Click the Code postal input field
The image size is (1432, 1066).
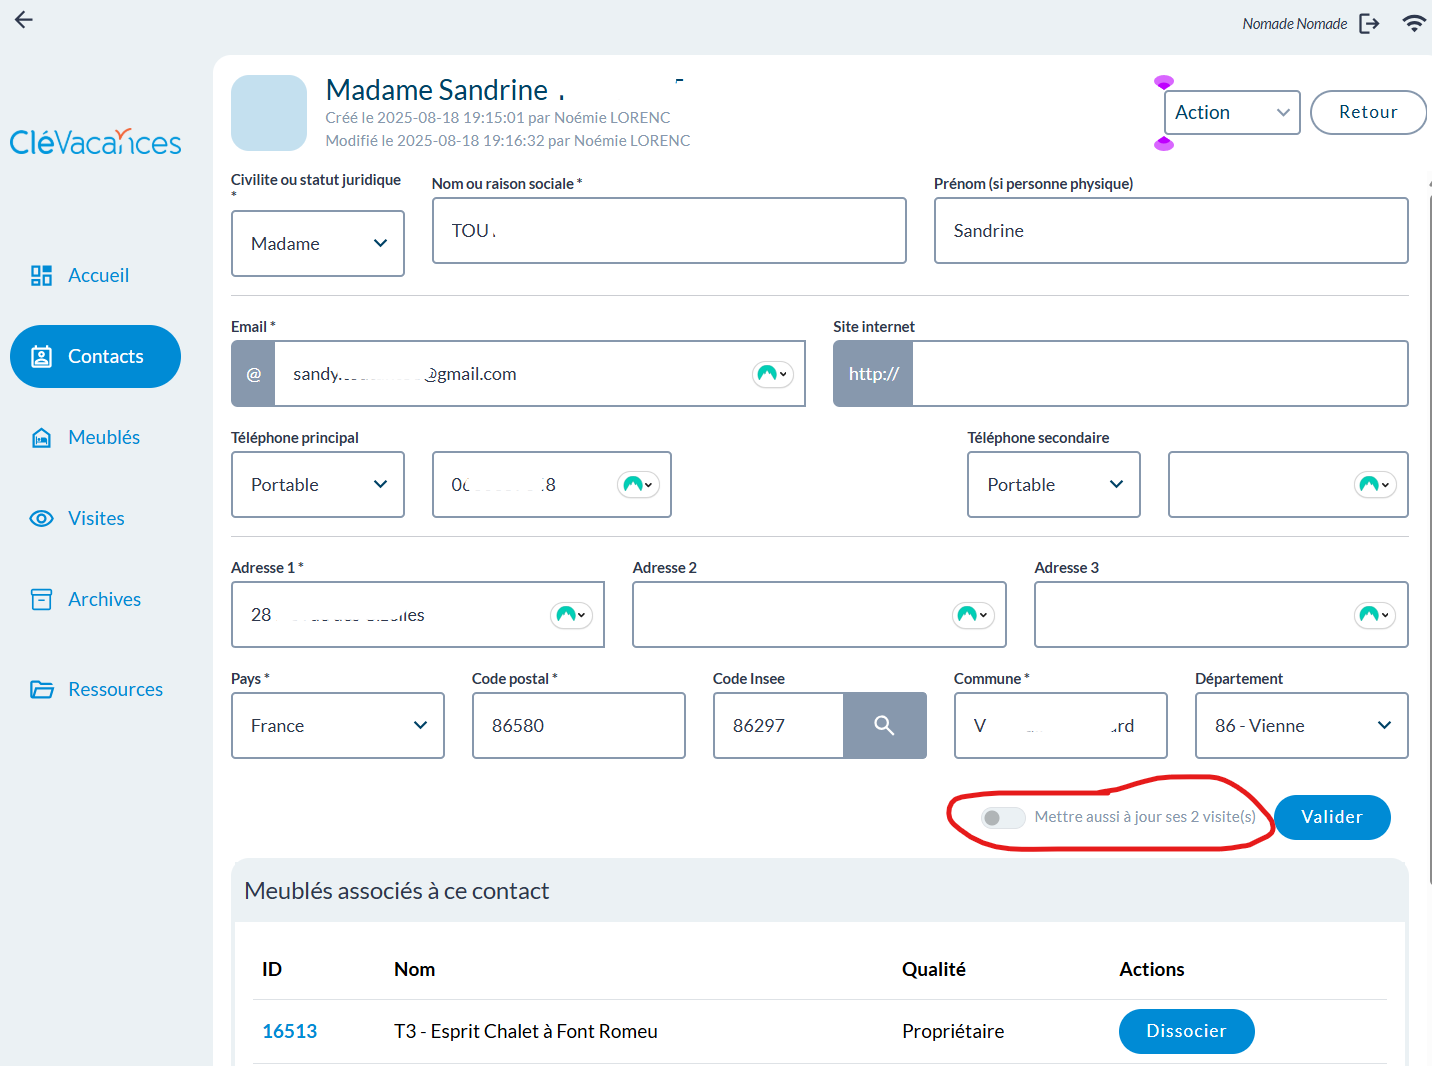(x=578, y=726)
